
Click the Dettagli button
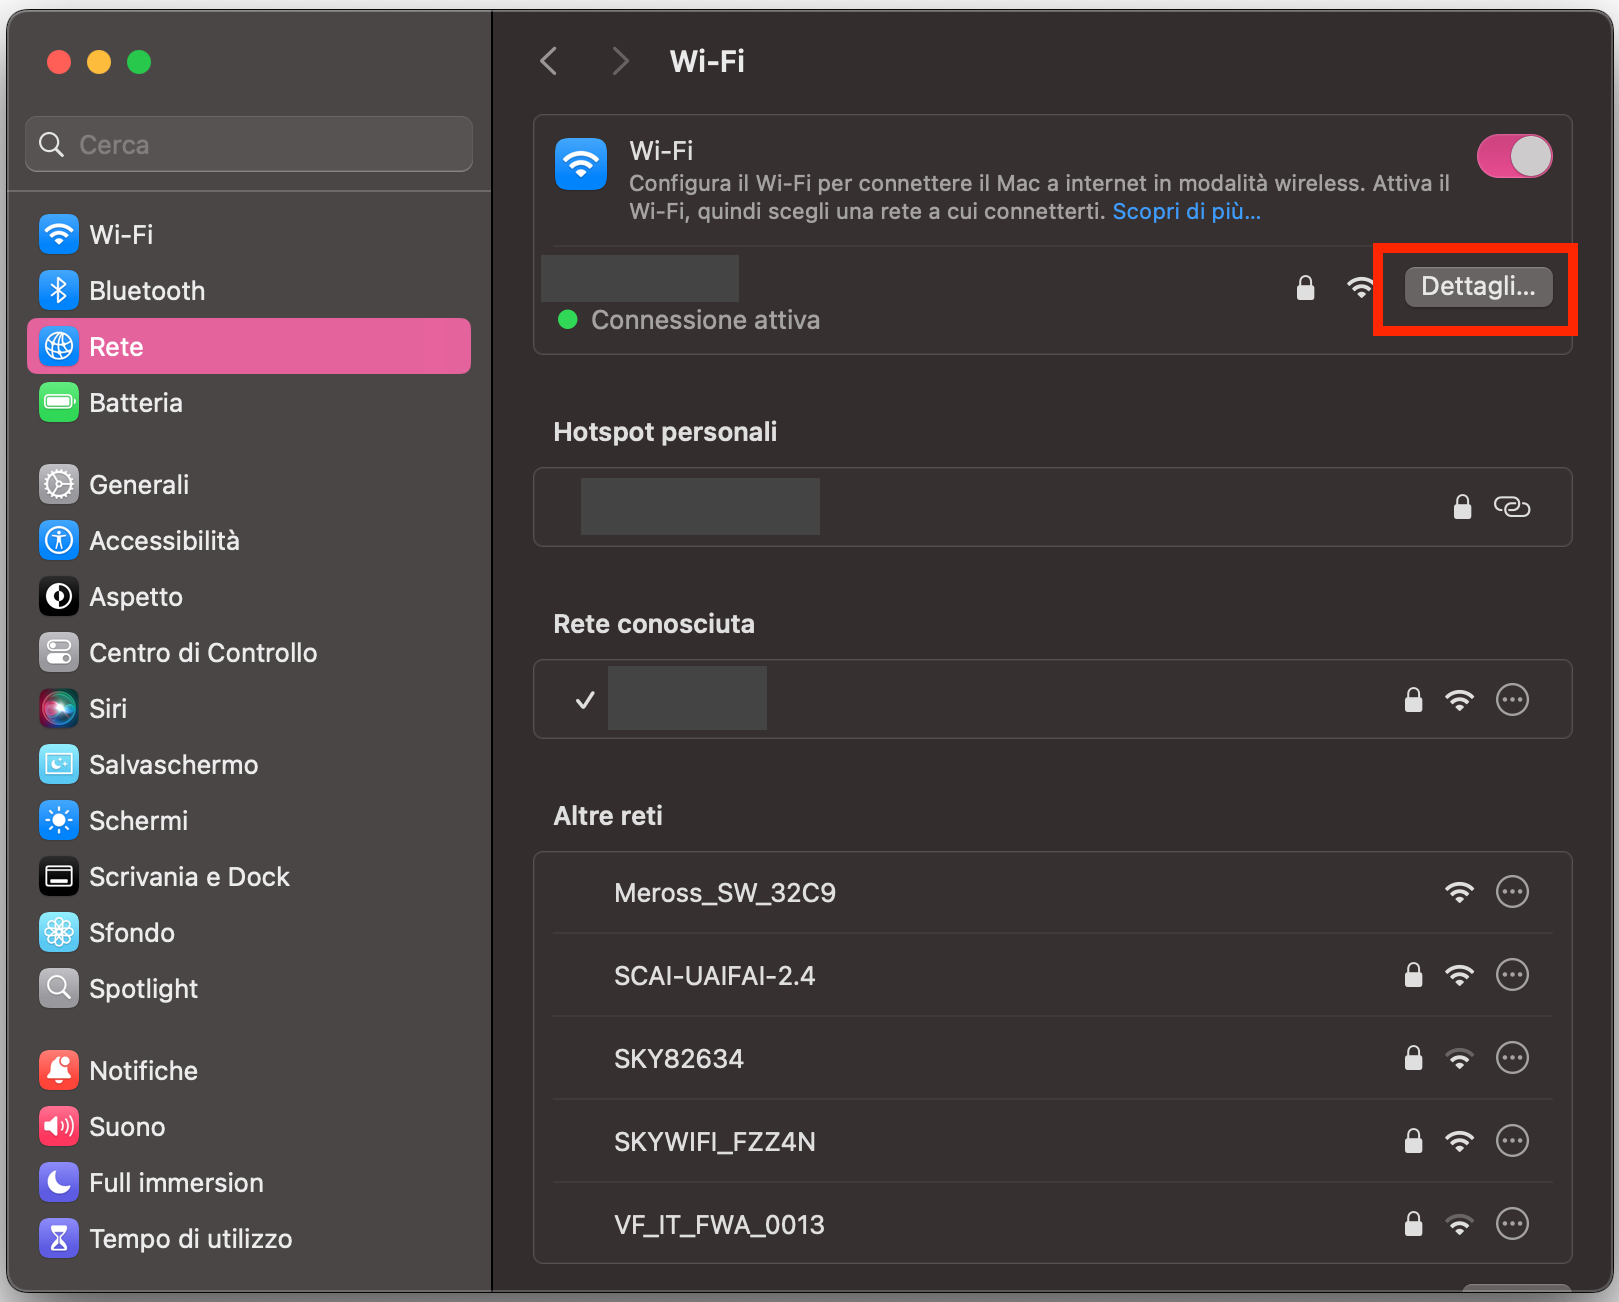1478,287
